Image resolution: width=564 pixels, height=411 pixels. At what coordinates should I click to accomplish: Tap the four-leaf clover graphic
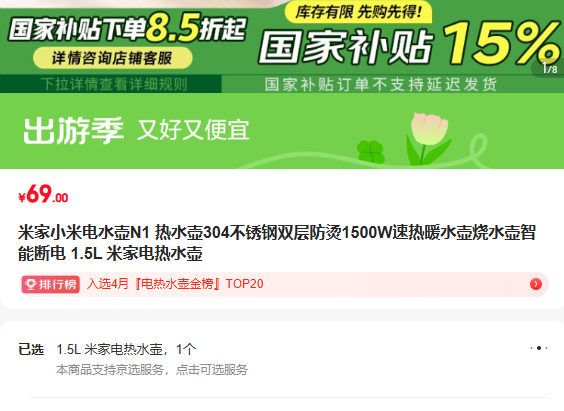click(370, 152)
